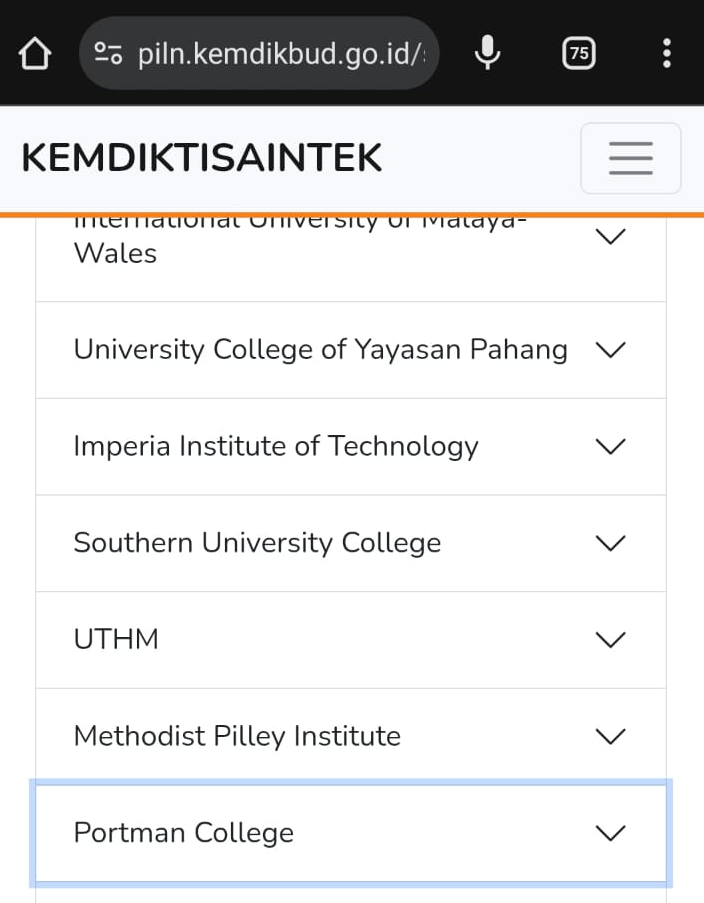Expand the Southern University College chevron
This screenshot has height=903, width=704.
[610, 542]
